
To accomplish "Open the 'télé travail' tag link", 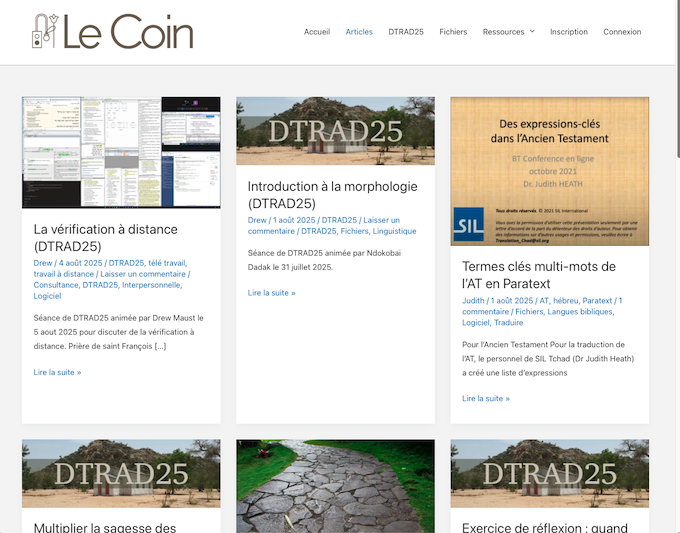I will (x=167, y=263).
